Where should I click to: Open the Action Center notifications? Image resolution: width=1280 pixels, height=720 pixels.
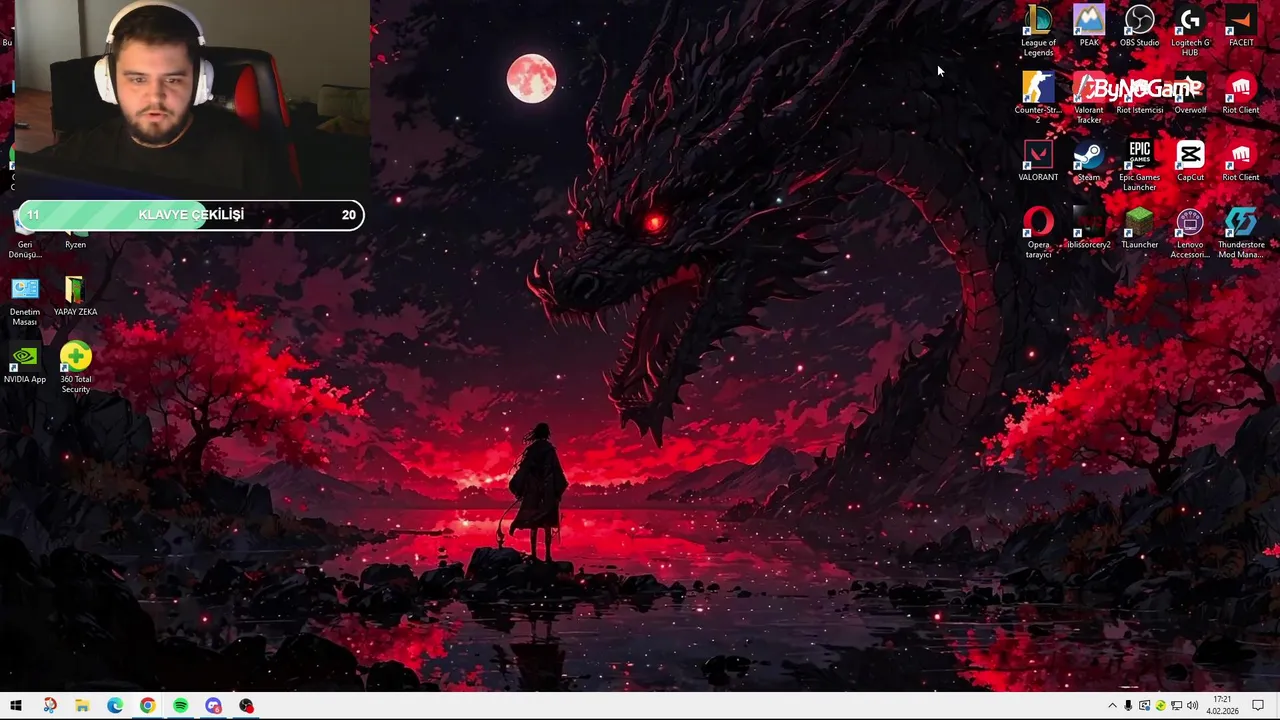pos(1258,706)
